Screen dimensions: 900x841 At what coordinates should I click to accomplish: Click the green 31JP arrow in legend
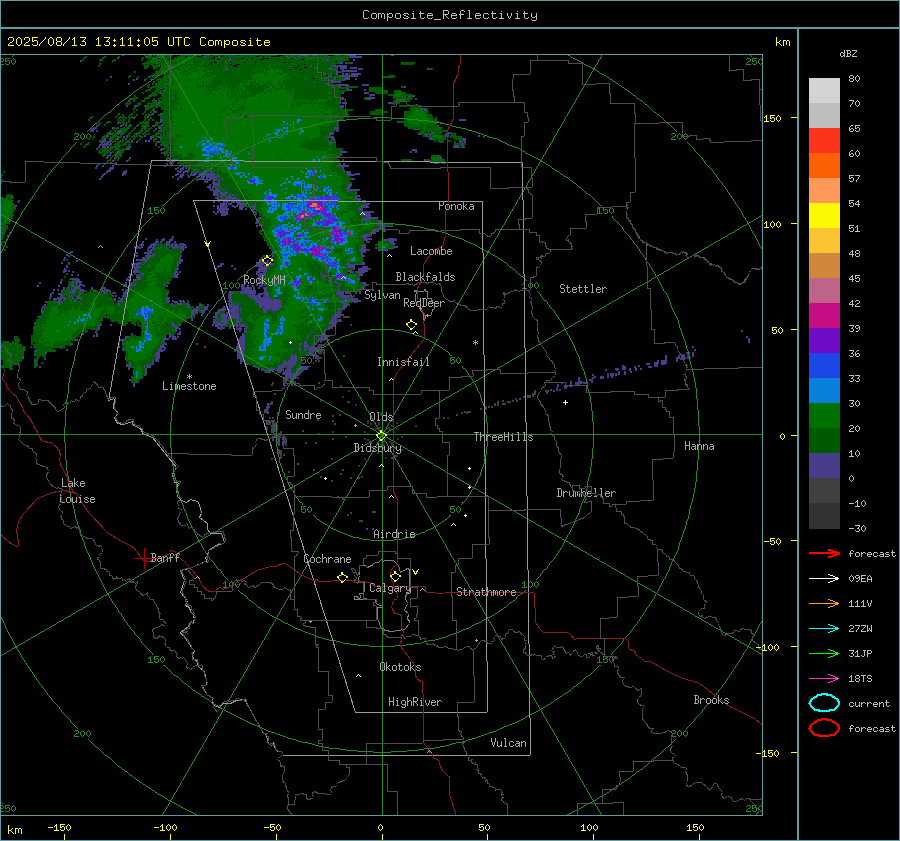click(x=824, y=653)
